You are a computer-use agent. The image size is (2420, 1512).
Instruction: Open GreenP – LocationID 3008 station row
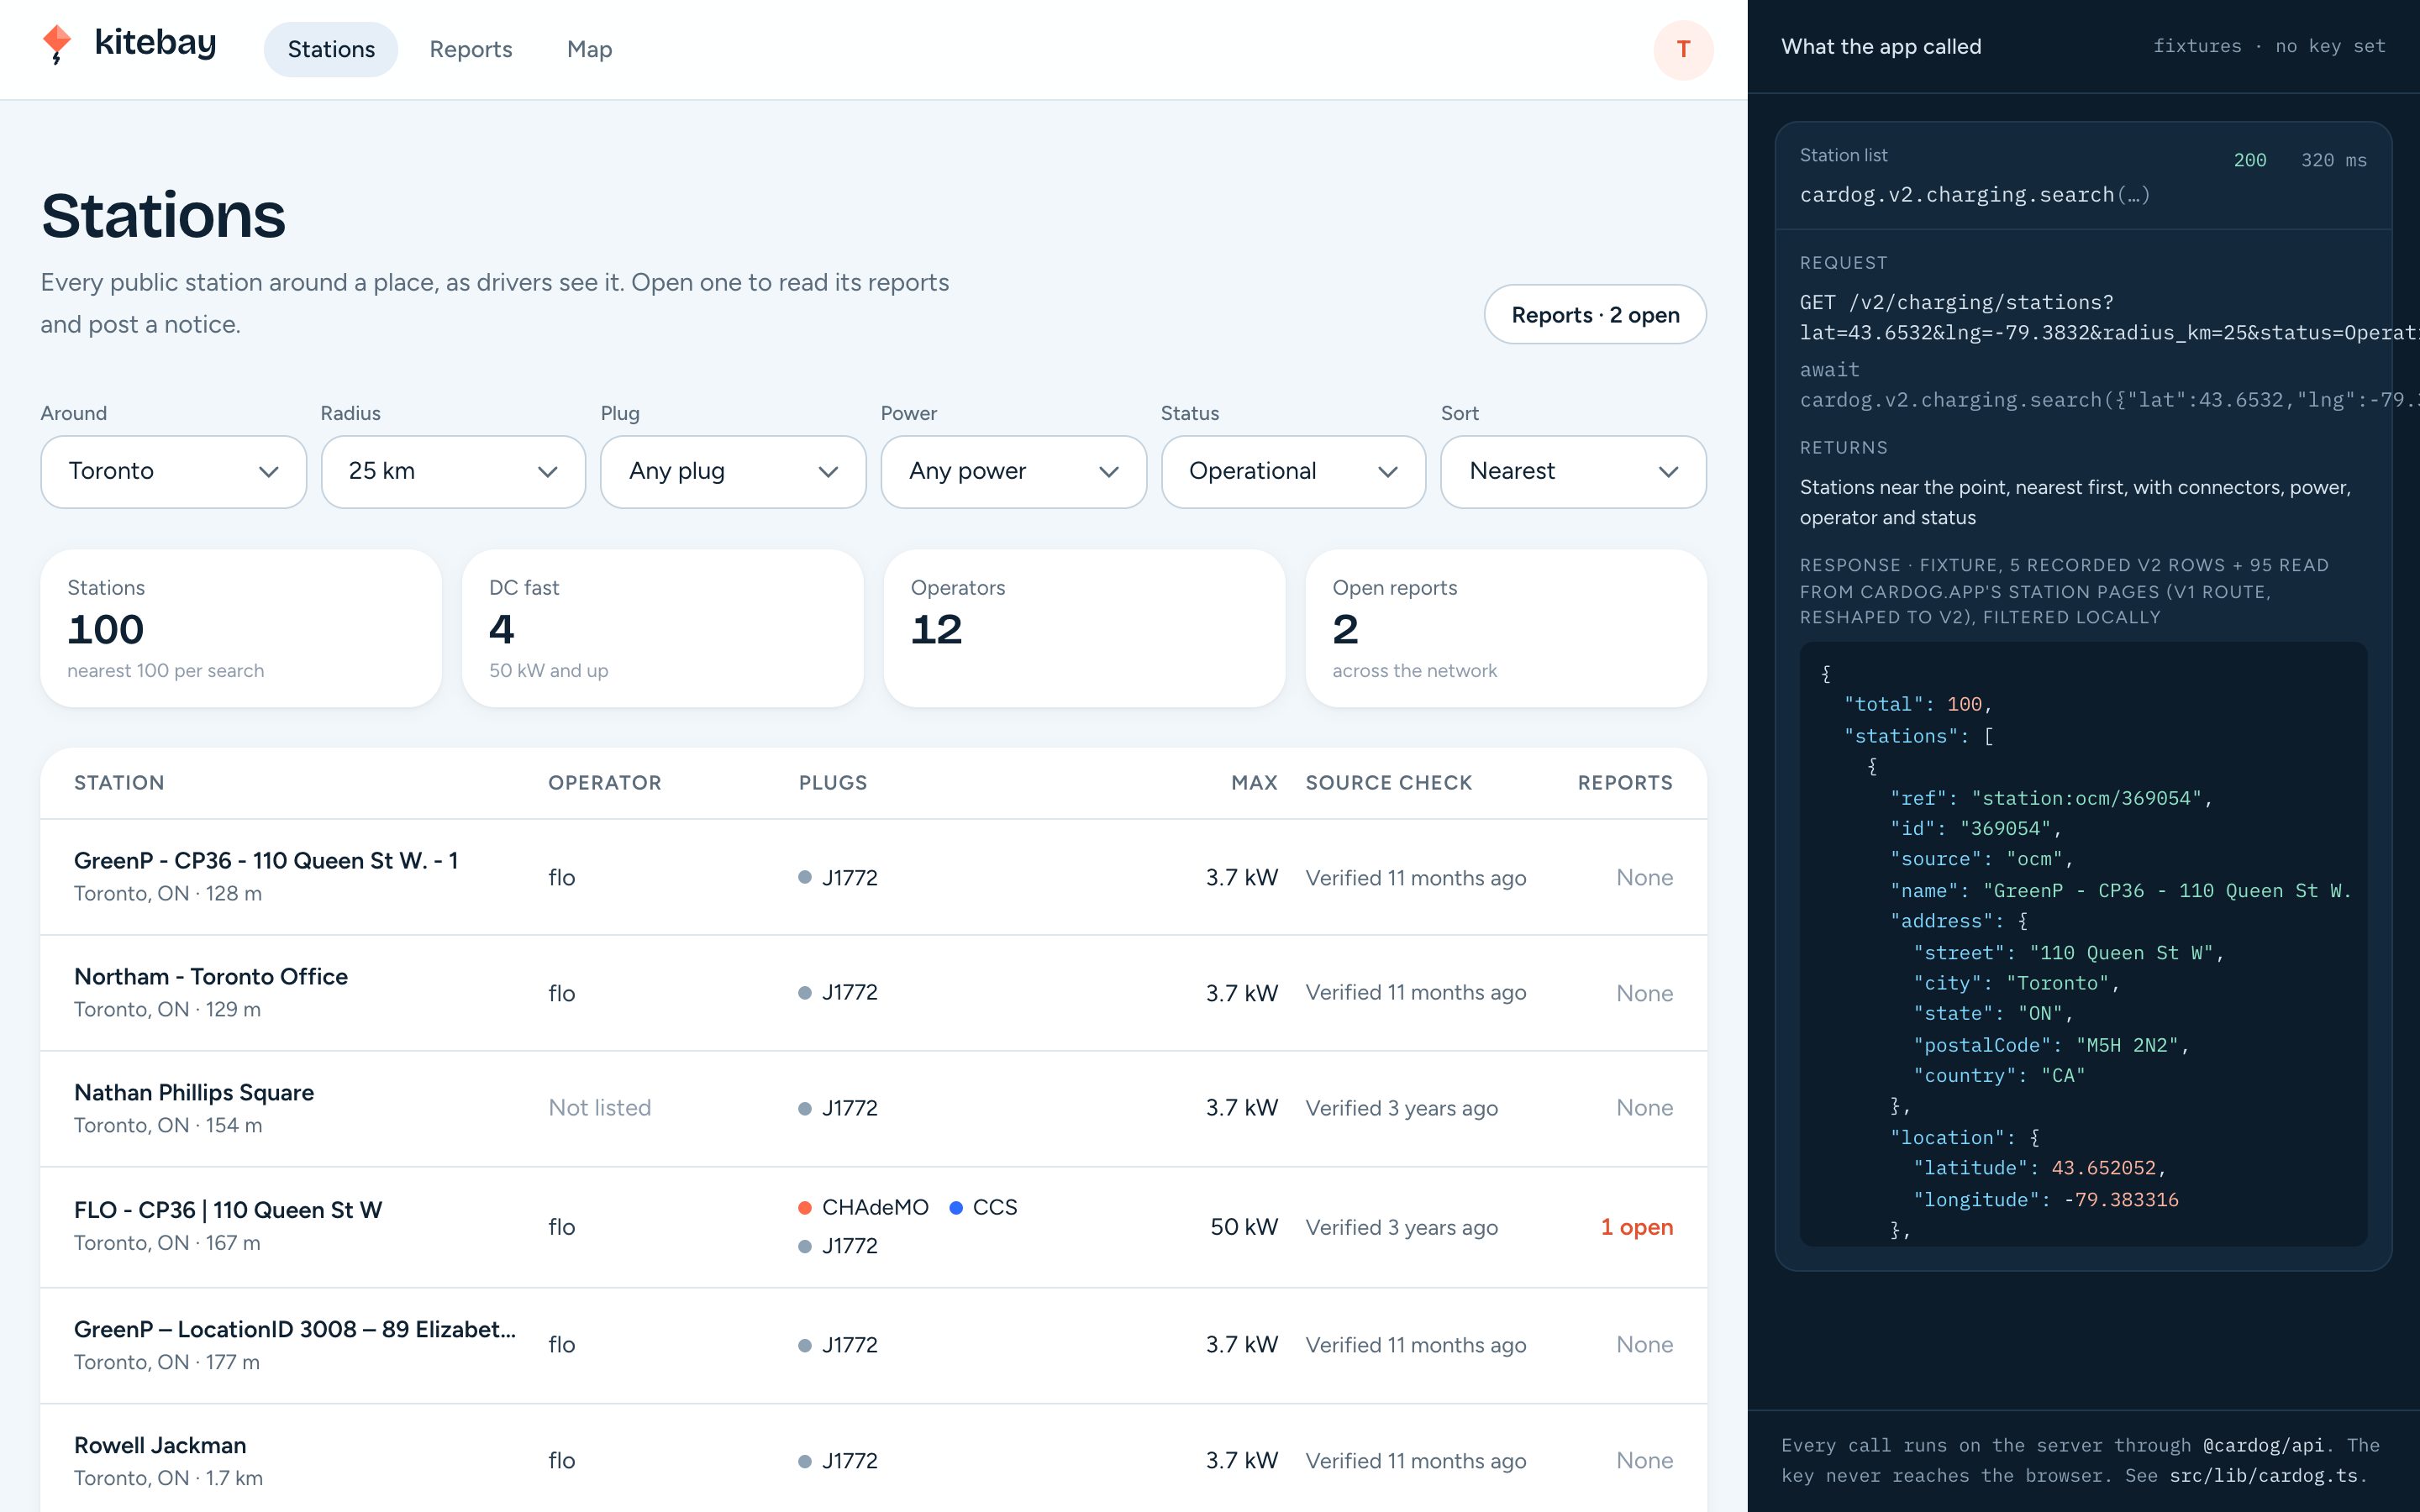[x=873, y=1345]
